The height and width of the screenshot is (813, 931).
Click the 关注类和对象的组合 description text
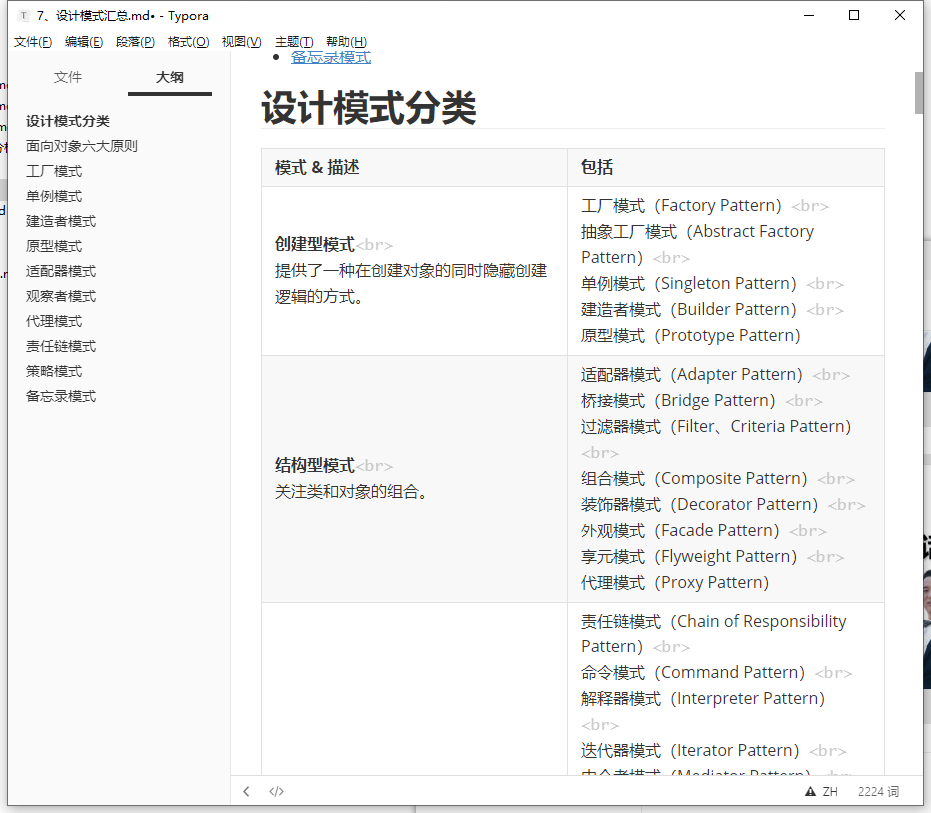(351, 492)
